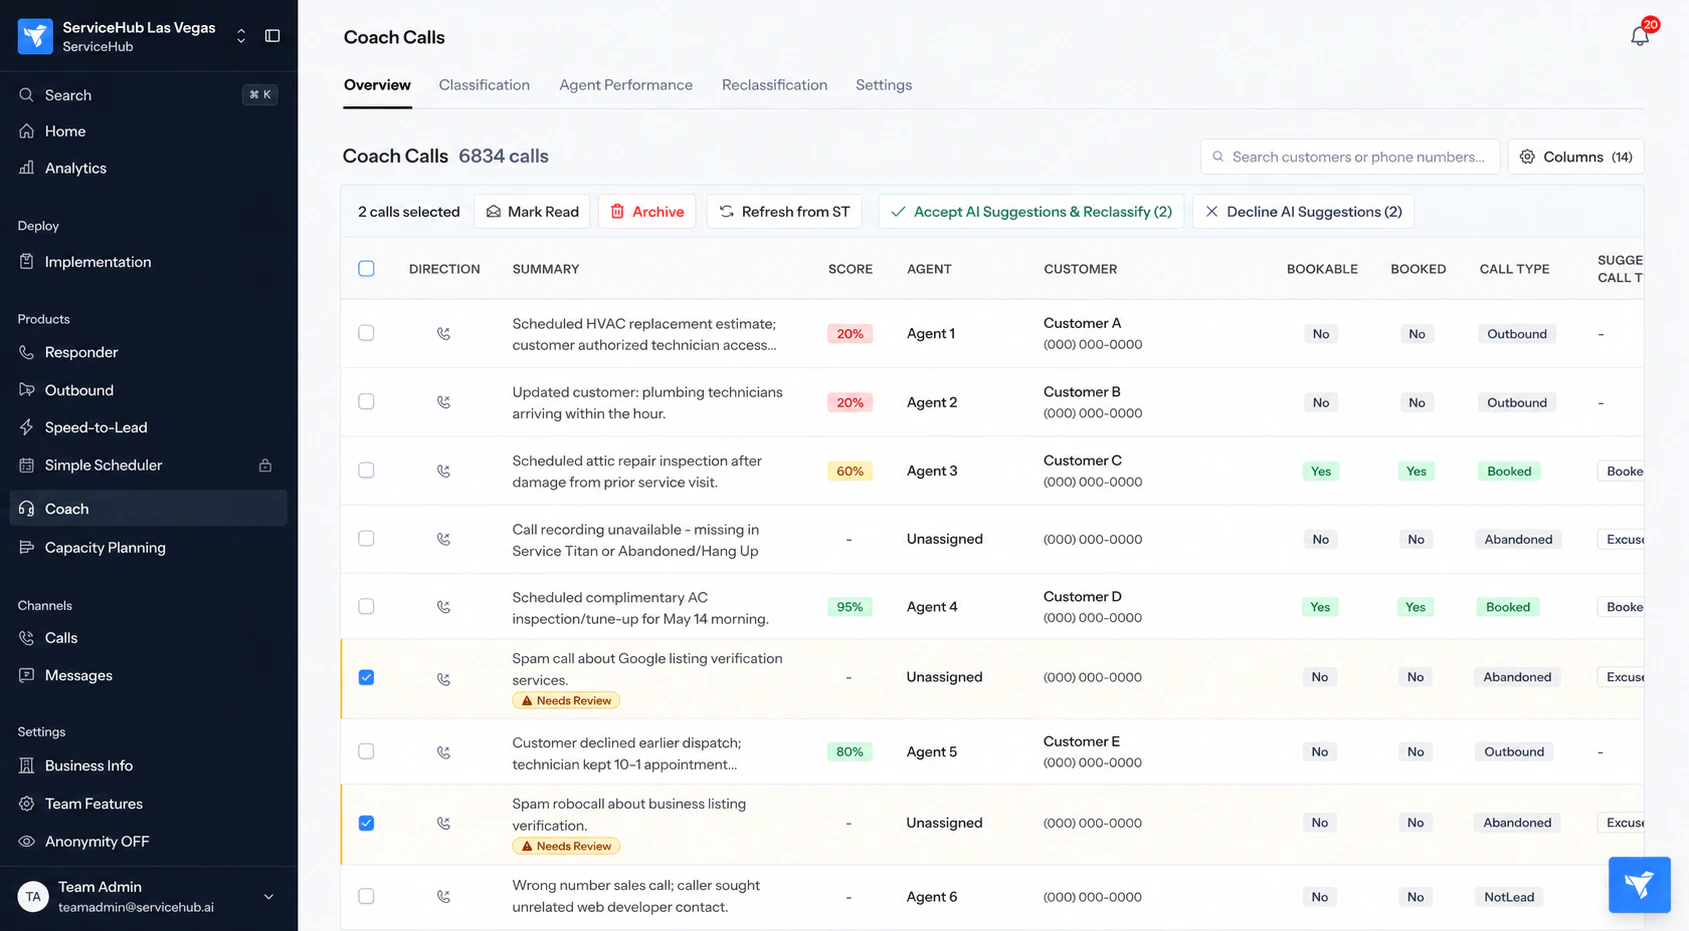The width and height of the screenshot is (1689, 931).
Task: Click the Mark Read button
Action: [532, 212]
